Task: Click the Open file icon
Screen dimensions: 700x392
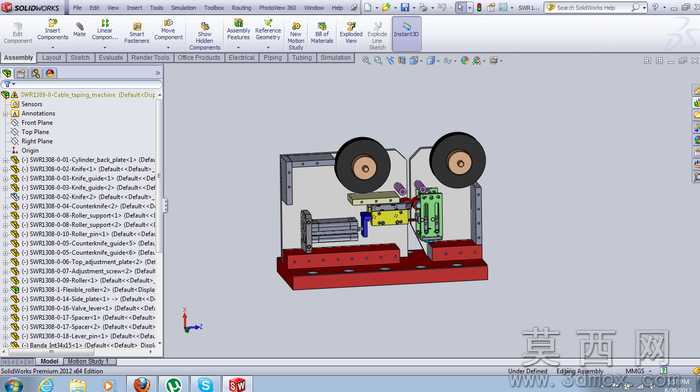Action: point(385,8)
